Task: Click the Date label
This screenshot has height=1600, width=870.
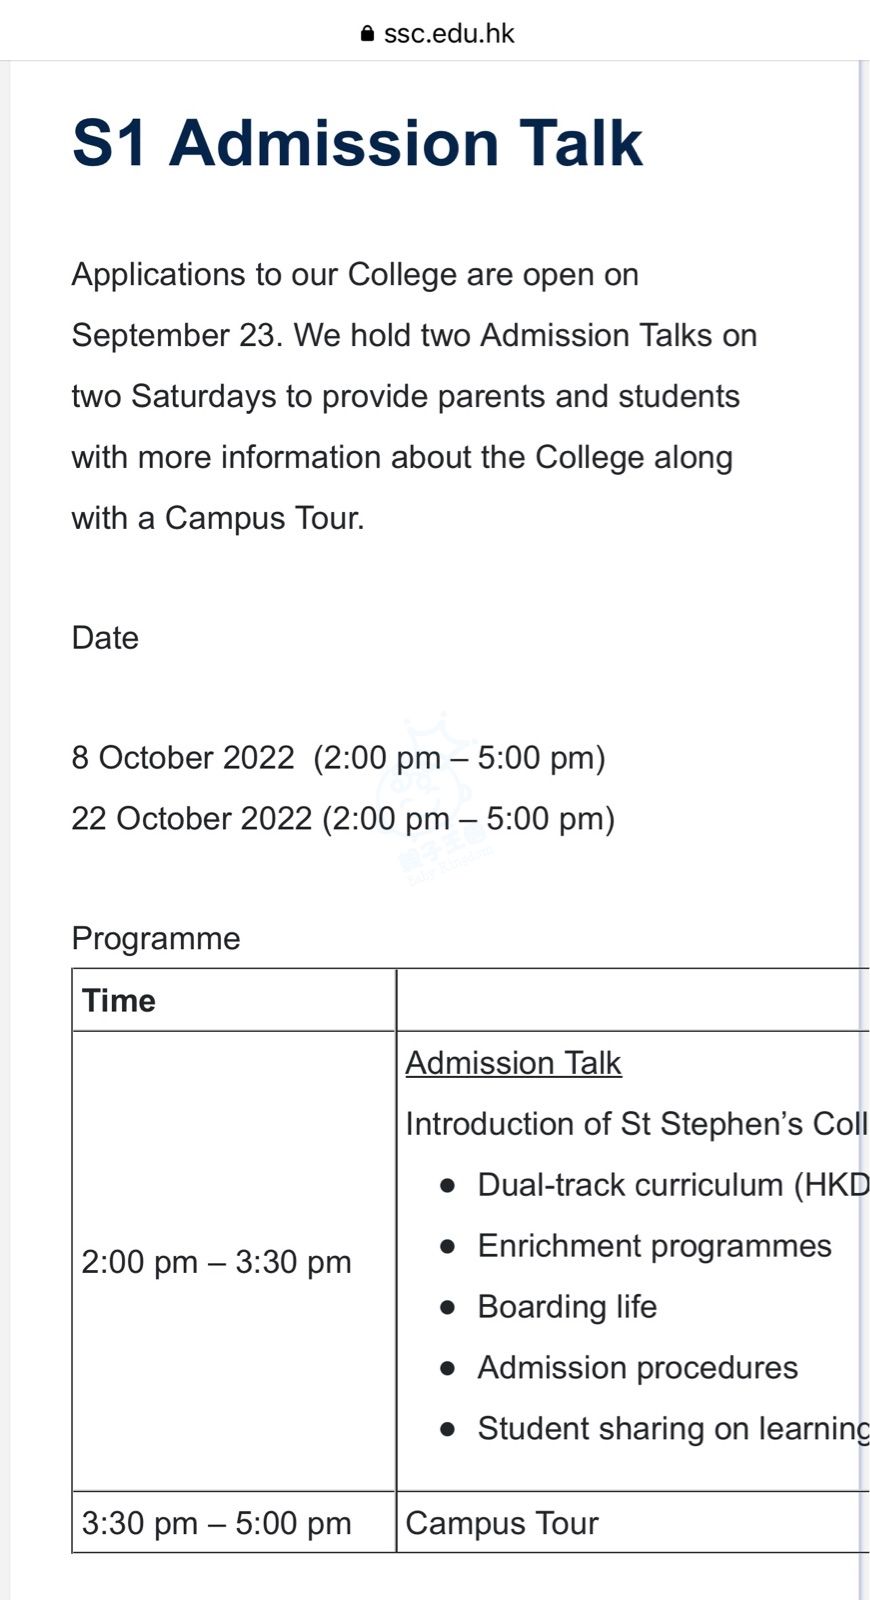Action: (x=105, y=638)
